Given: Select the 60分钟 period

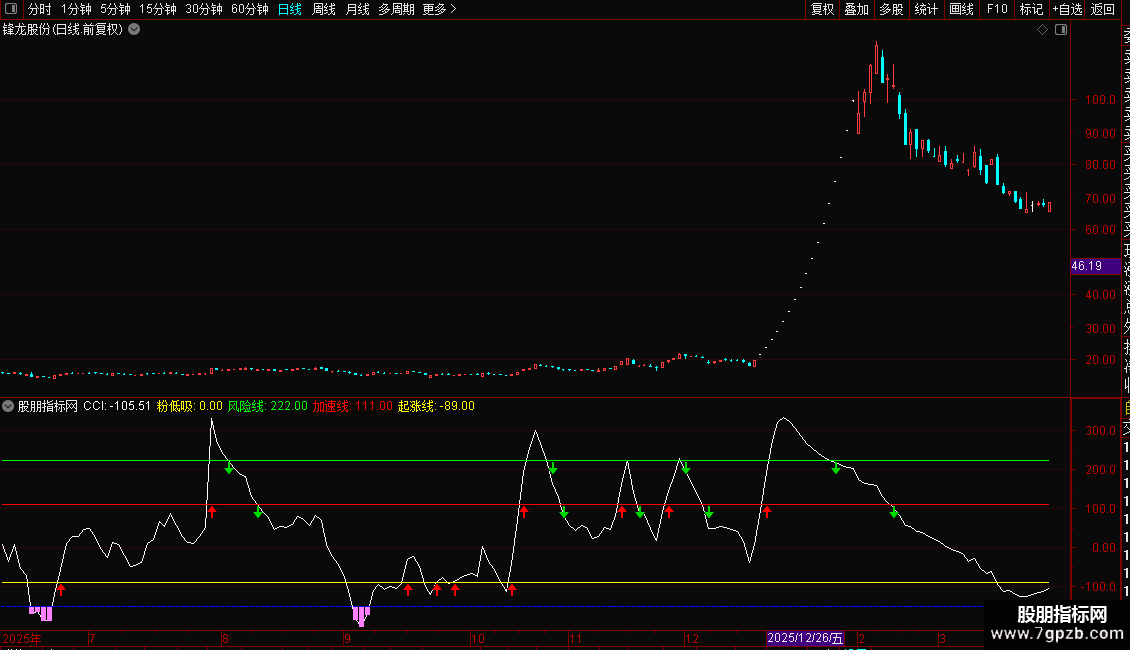Looking at the screenshot, I should [x=249, y=9].
